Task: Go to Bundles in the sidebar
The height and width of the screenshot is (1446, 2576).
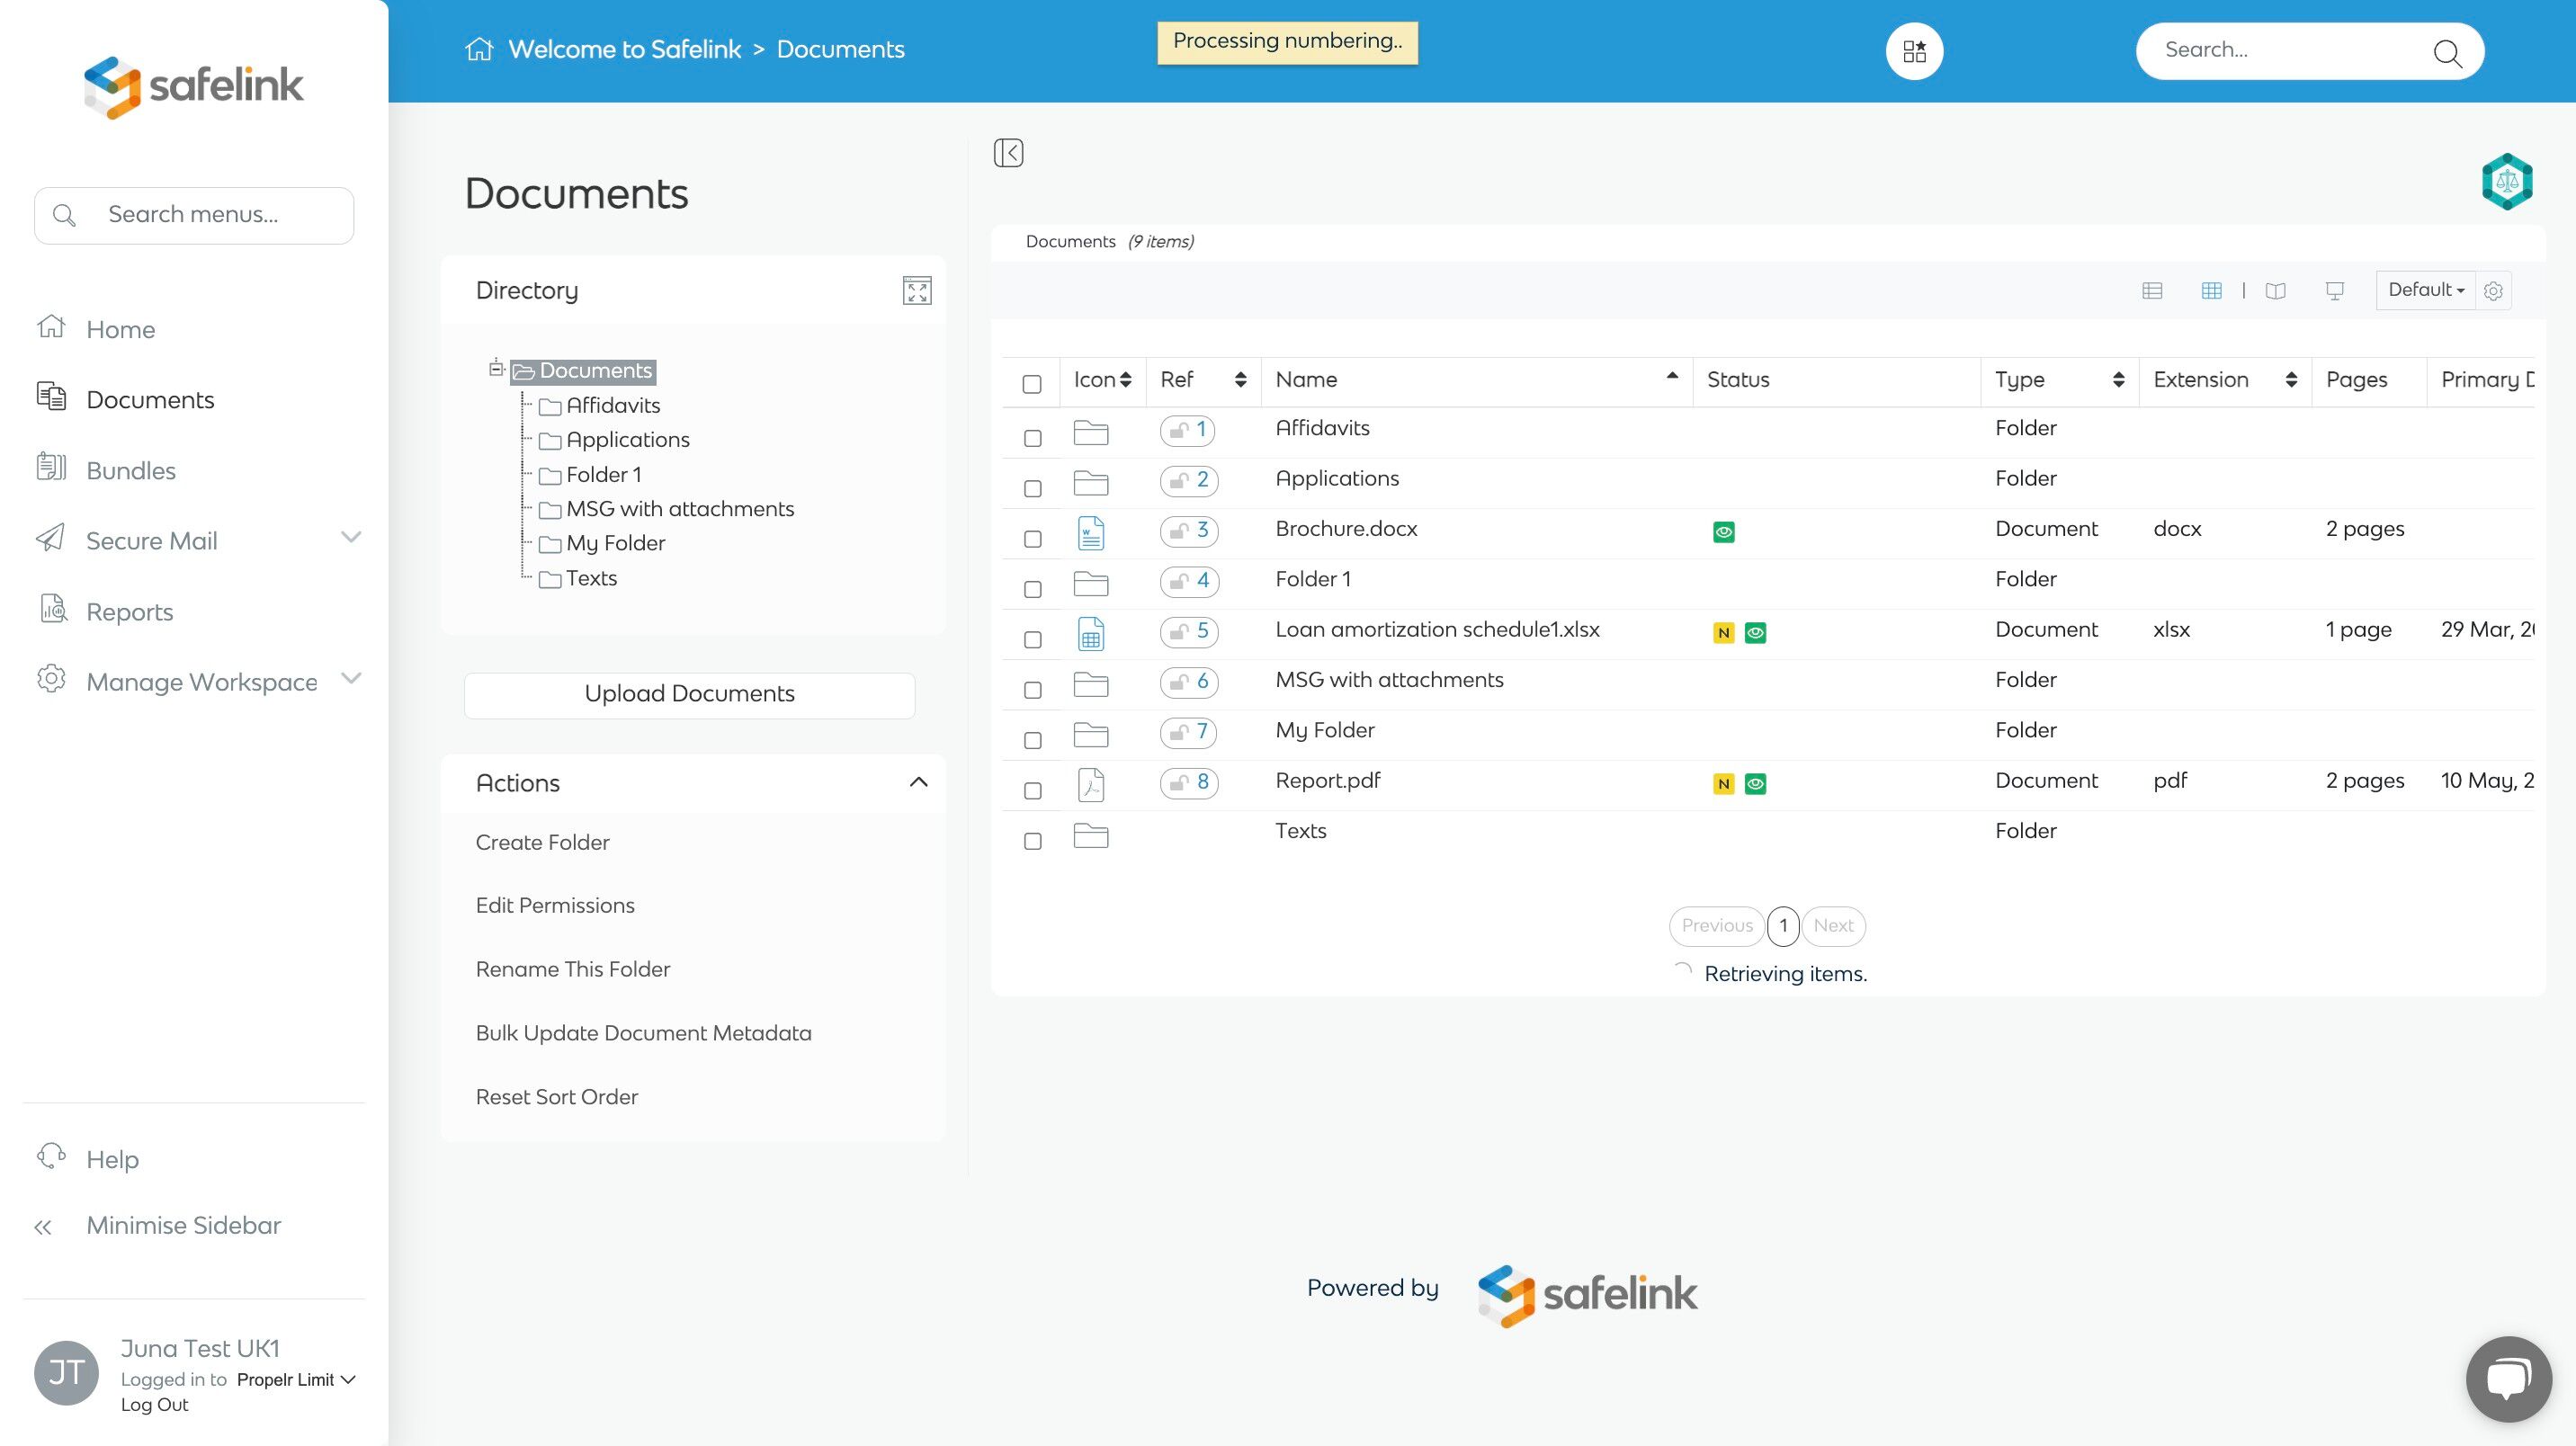Action: [130, 470]
